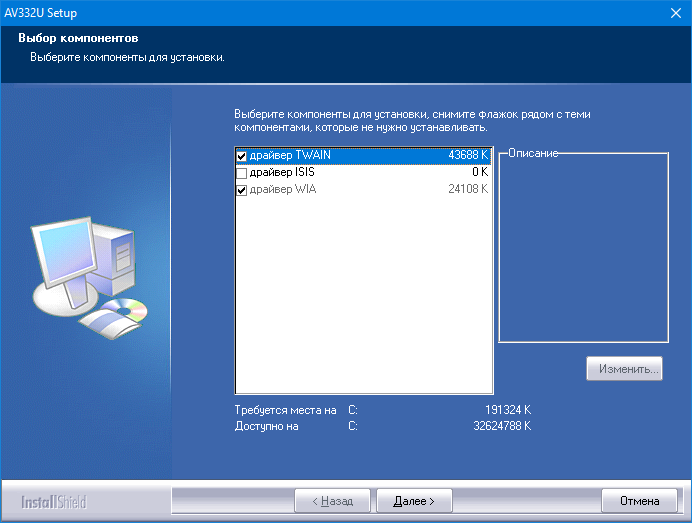This screenshot has width=692, height=523.
Task: Click the Описание group box
Action: click(583, 246)
